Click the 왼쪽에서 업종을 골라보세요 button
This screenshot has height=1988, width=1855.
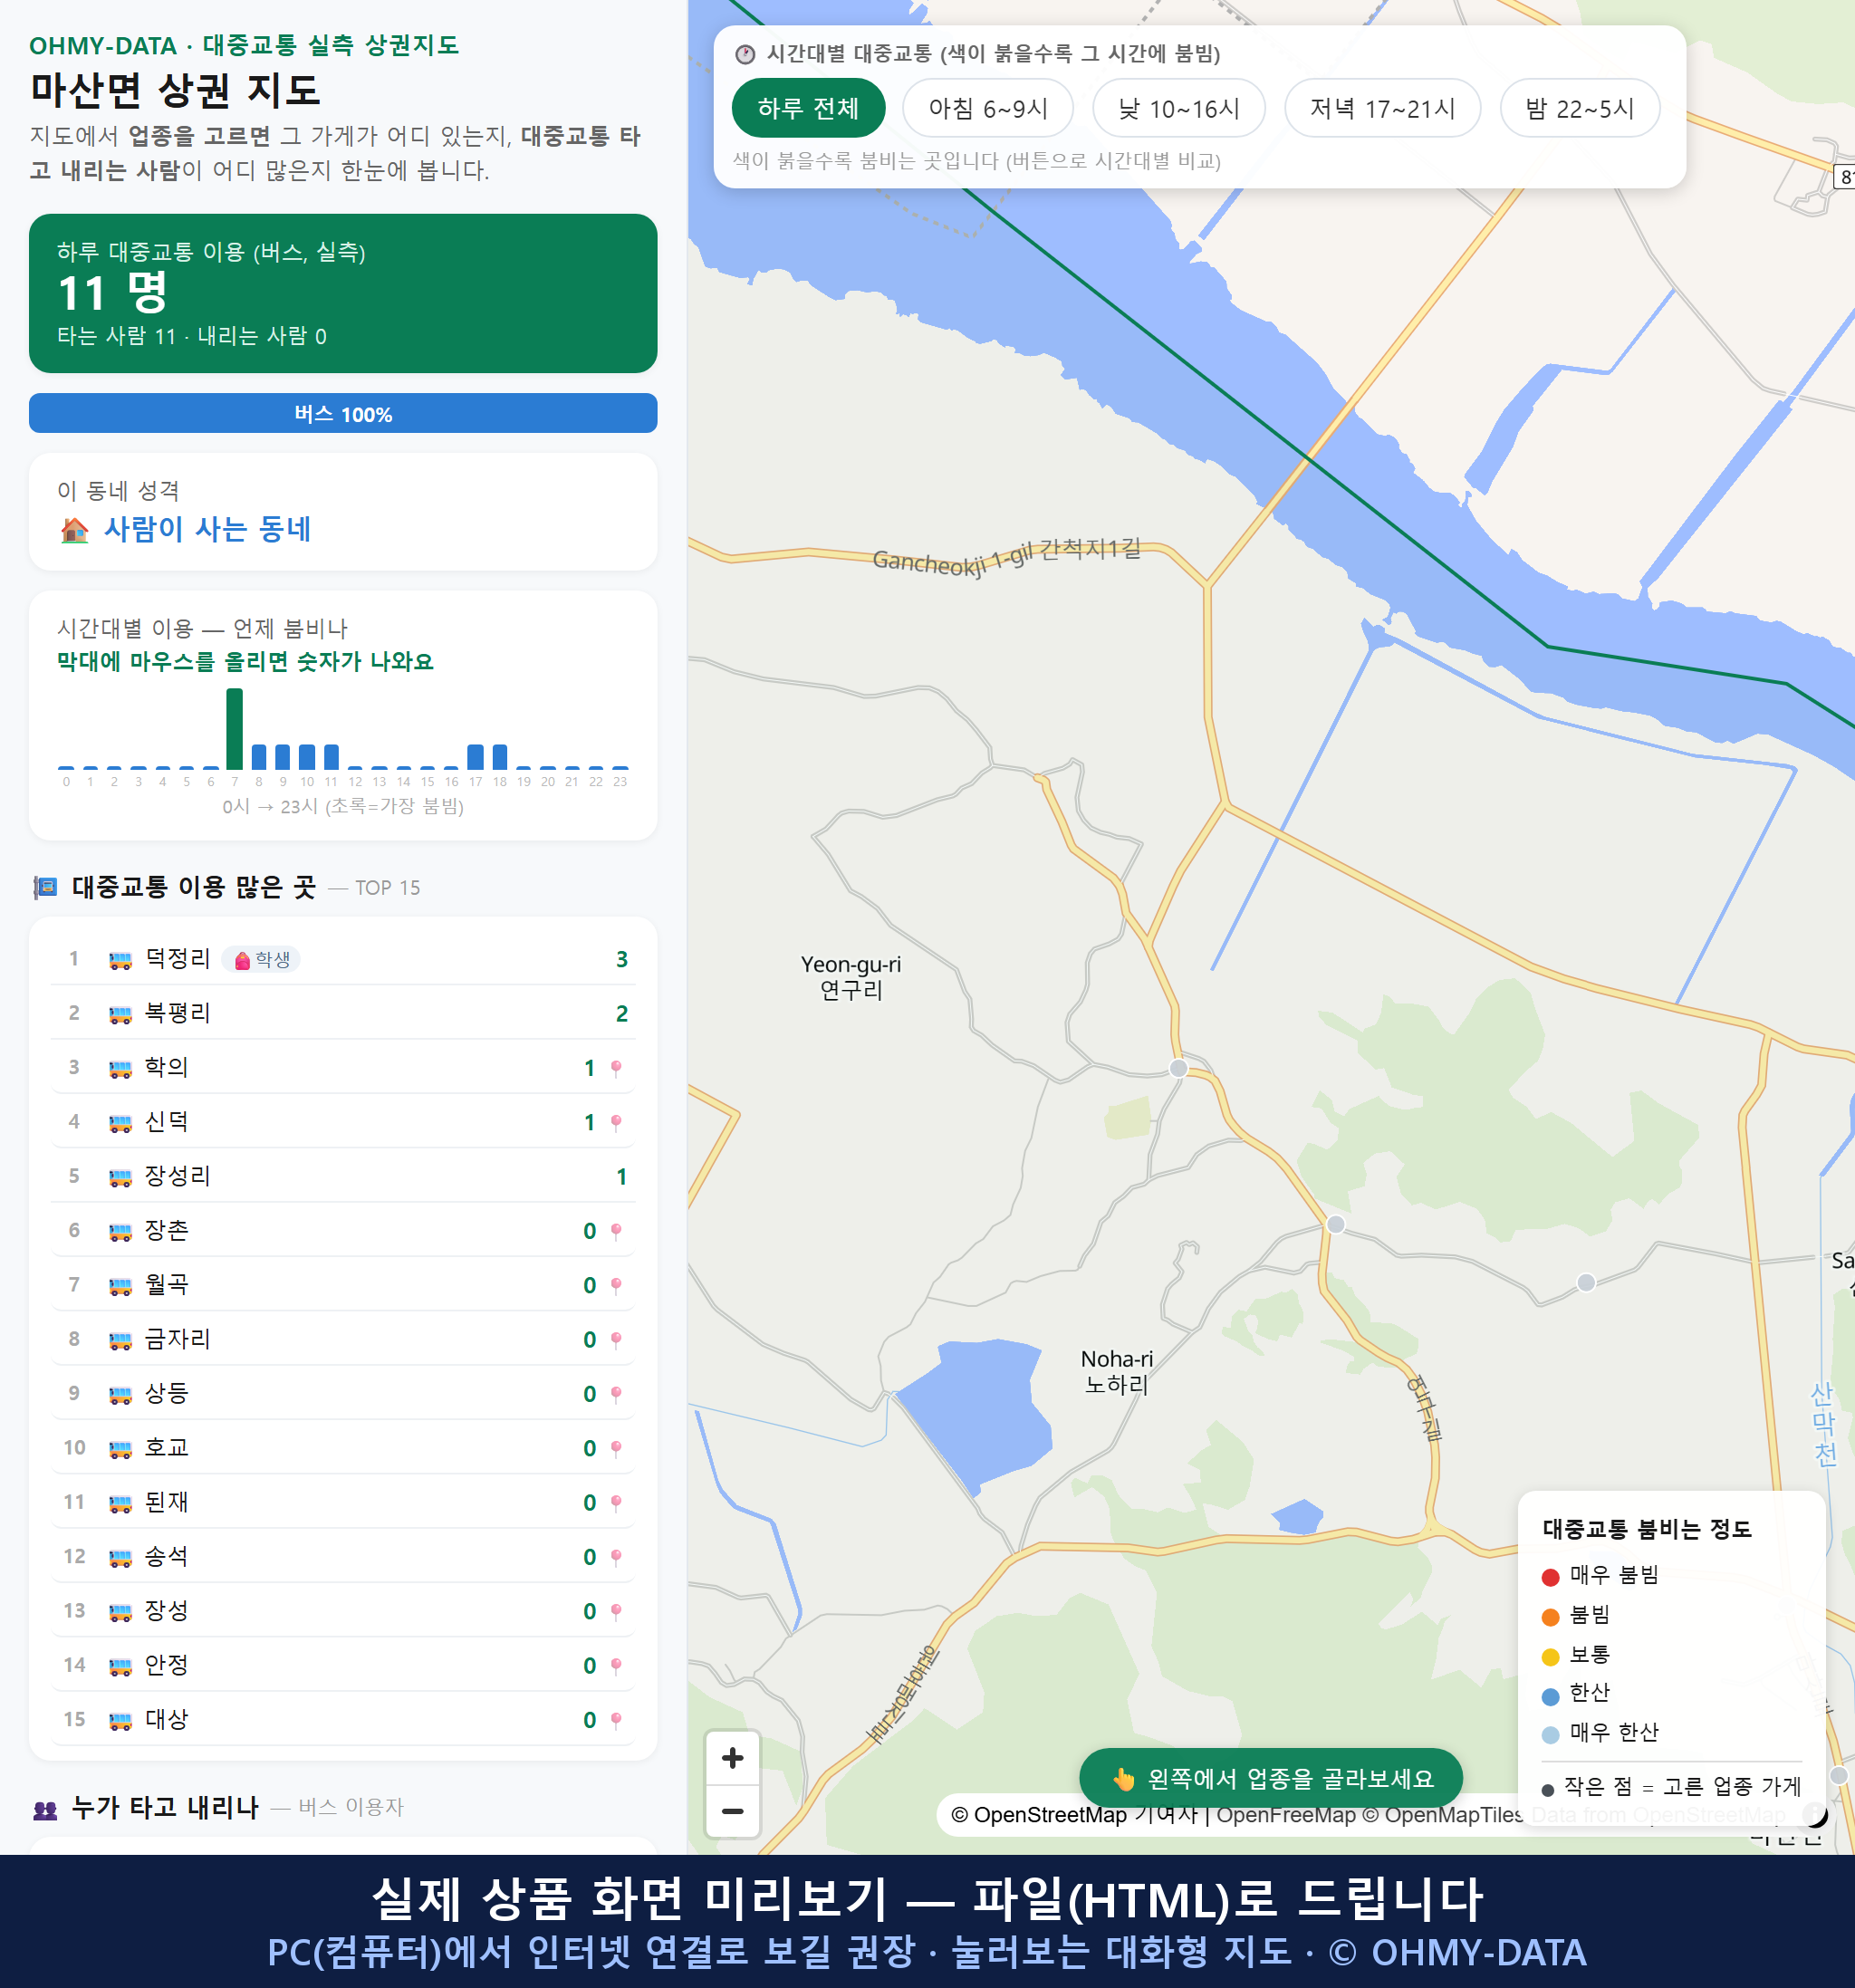pos(1271,1778)
